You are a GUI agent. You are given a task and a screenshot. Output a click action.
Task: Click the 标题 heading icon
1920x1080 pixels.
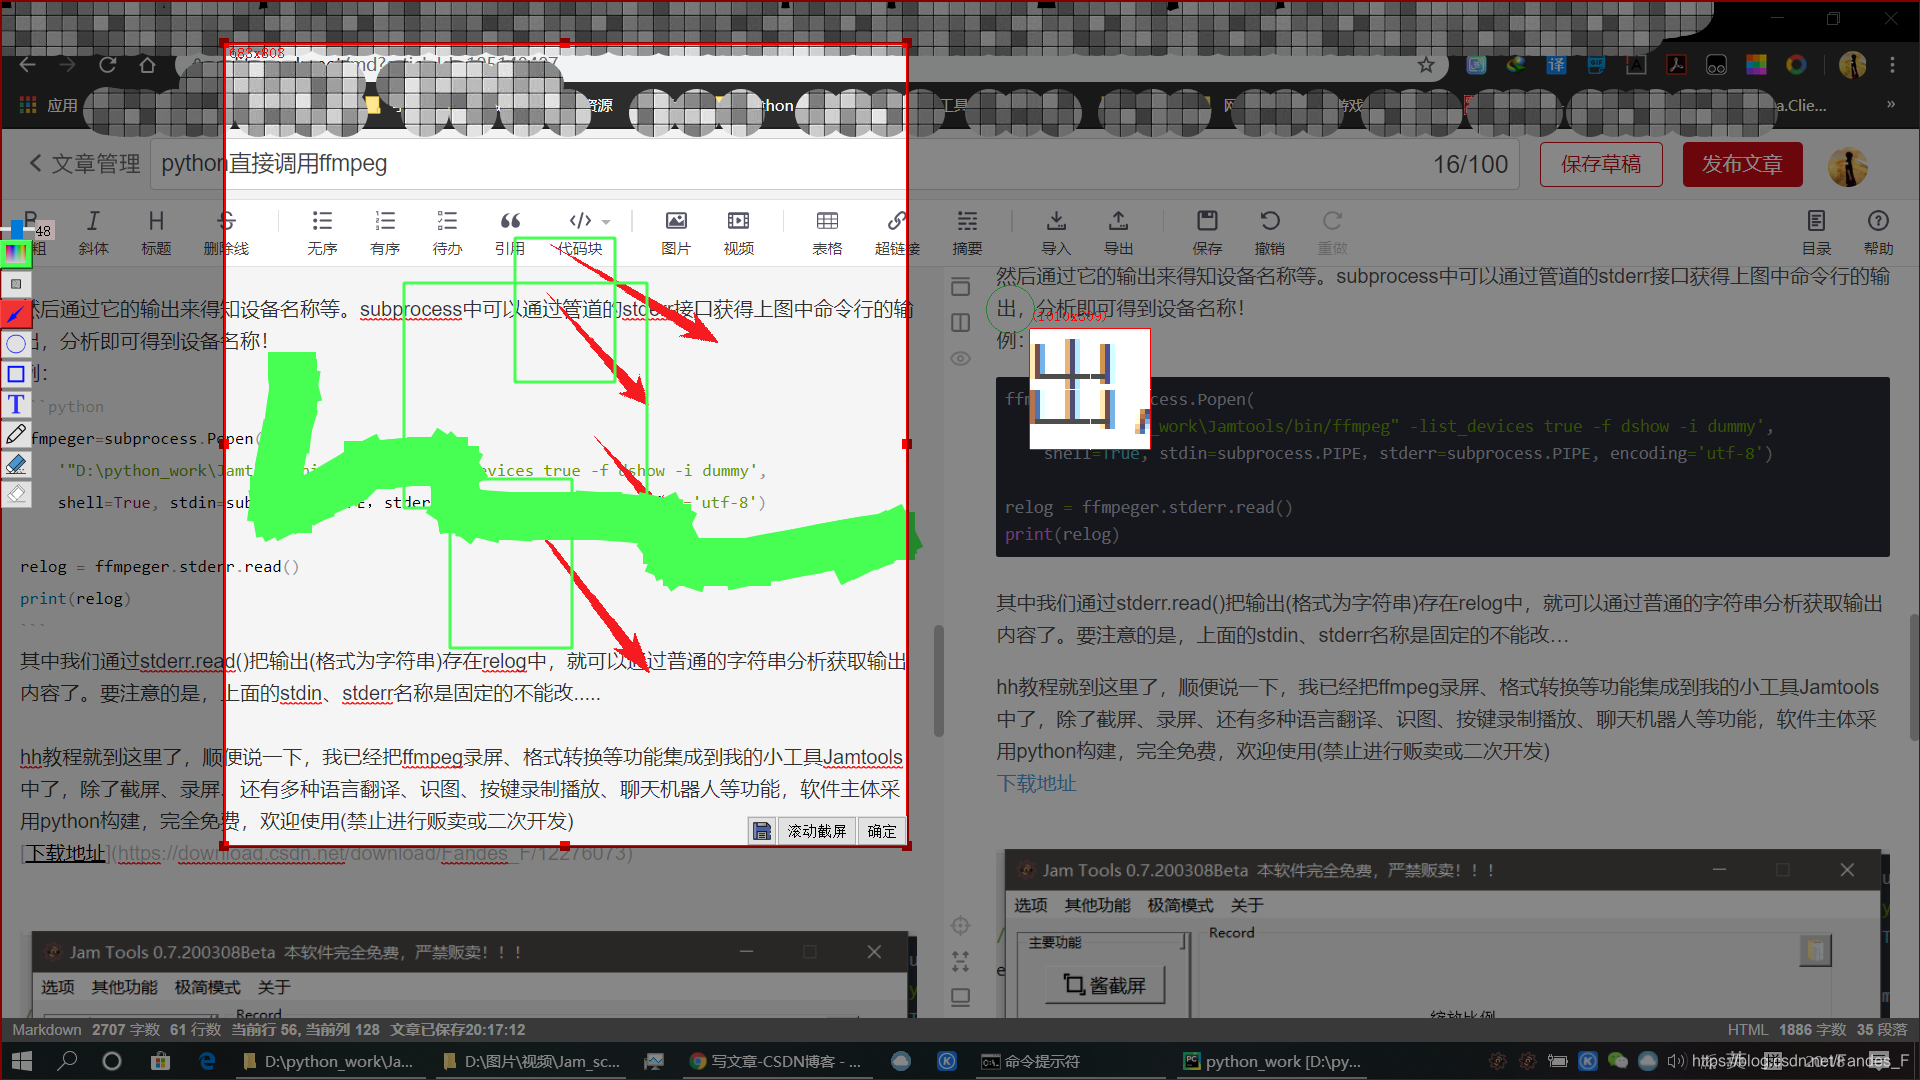click(x=156, y=232)
